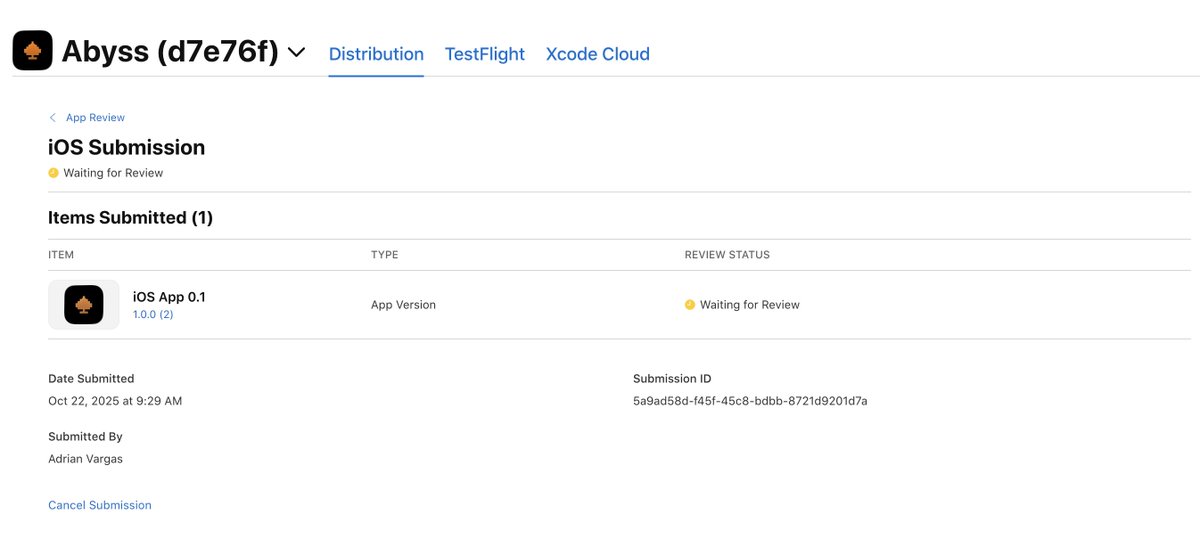Image resolution: width=1200 pixels, height=555 pixels.
Task: Go back via the App Review link
Action: (95, 118)
